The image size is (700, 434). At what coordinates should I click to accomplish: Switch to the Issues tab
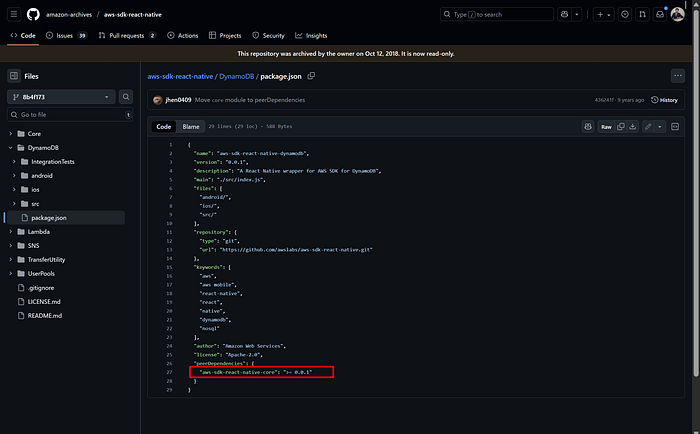(67, 36)
